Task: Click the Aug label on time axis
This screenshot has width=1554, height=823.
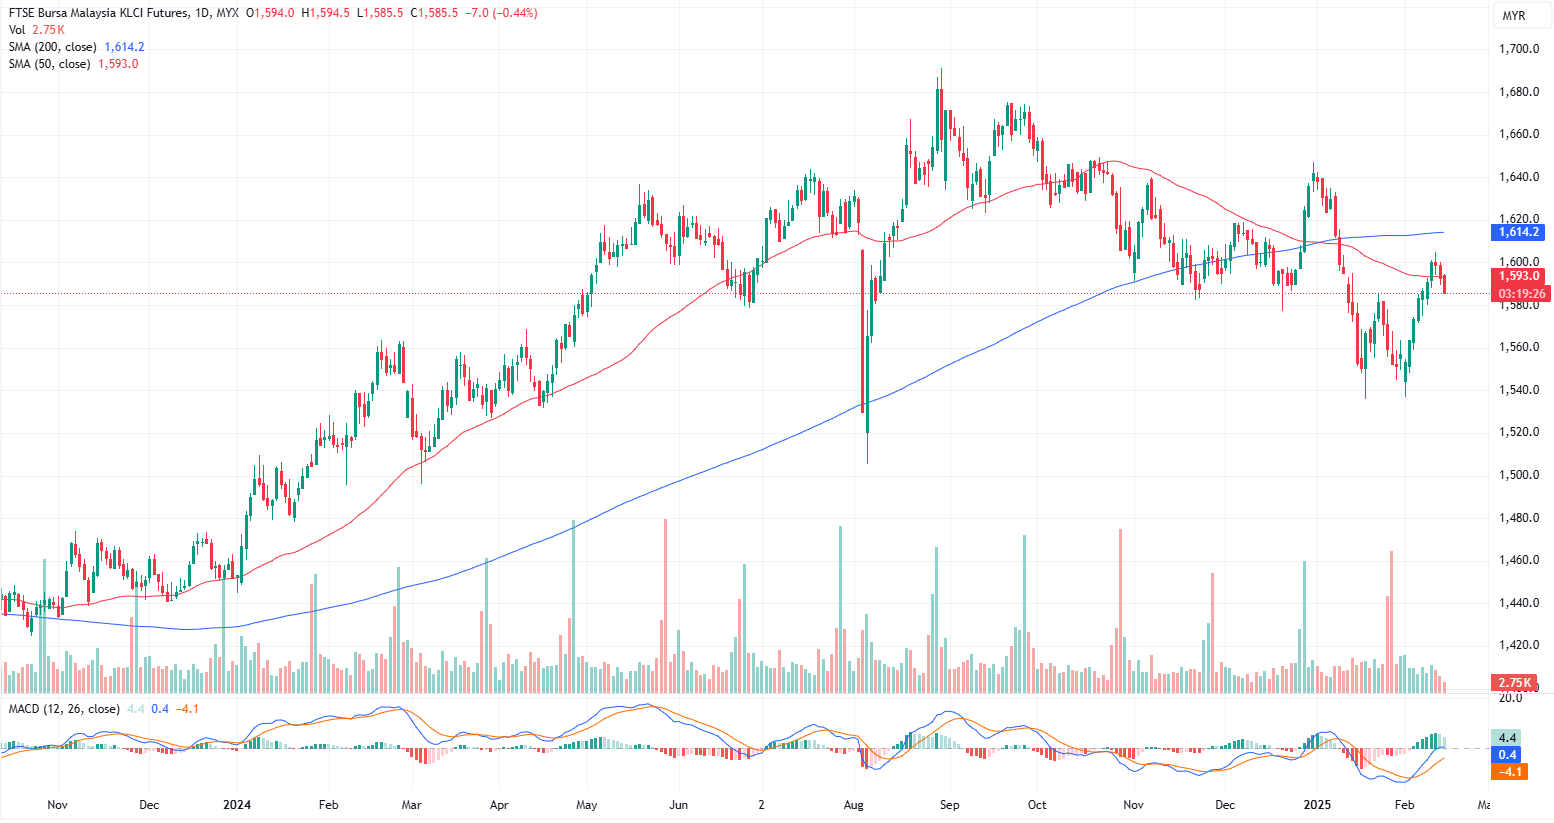Action: pyautogui.click(x=853, y=805)
